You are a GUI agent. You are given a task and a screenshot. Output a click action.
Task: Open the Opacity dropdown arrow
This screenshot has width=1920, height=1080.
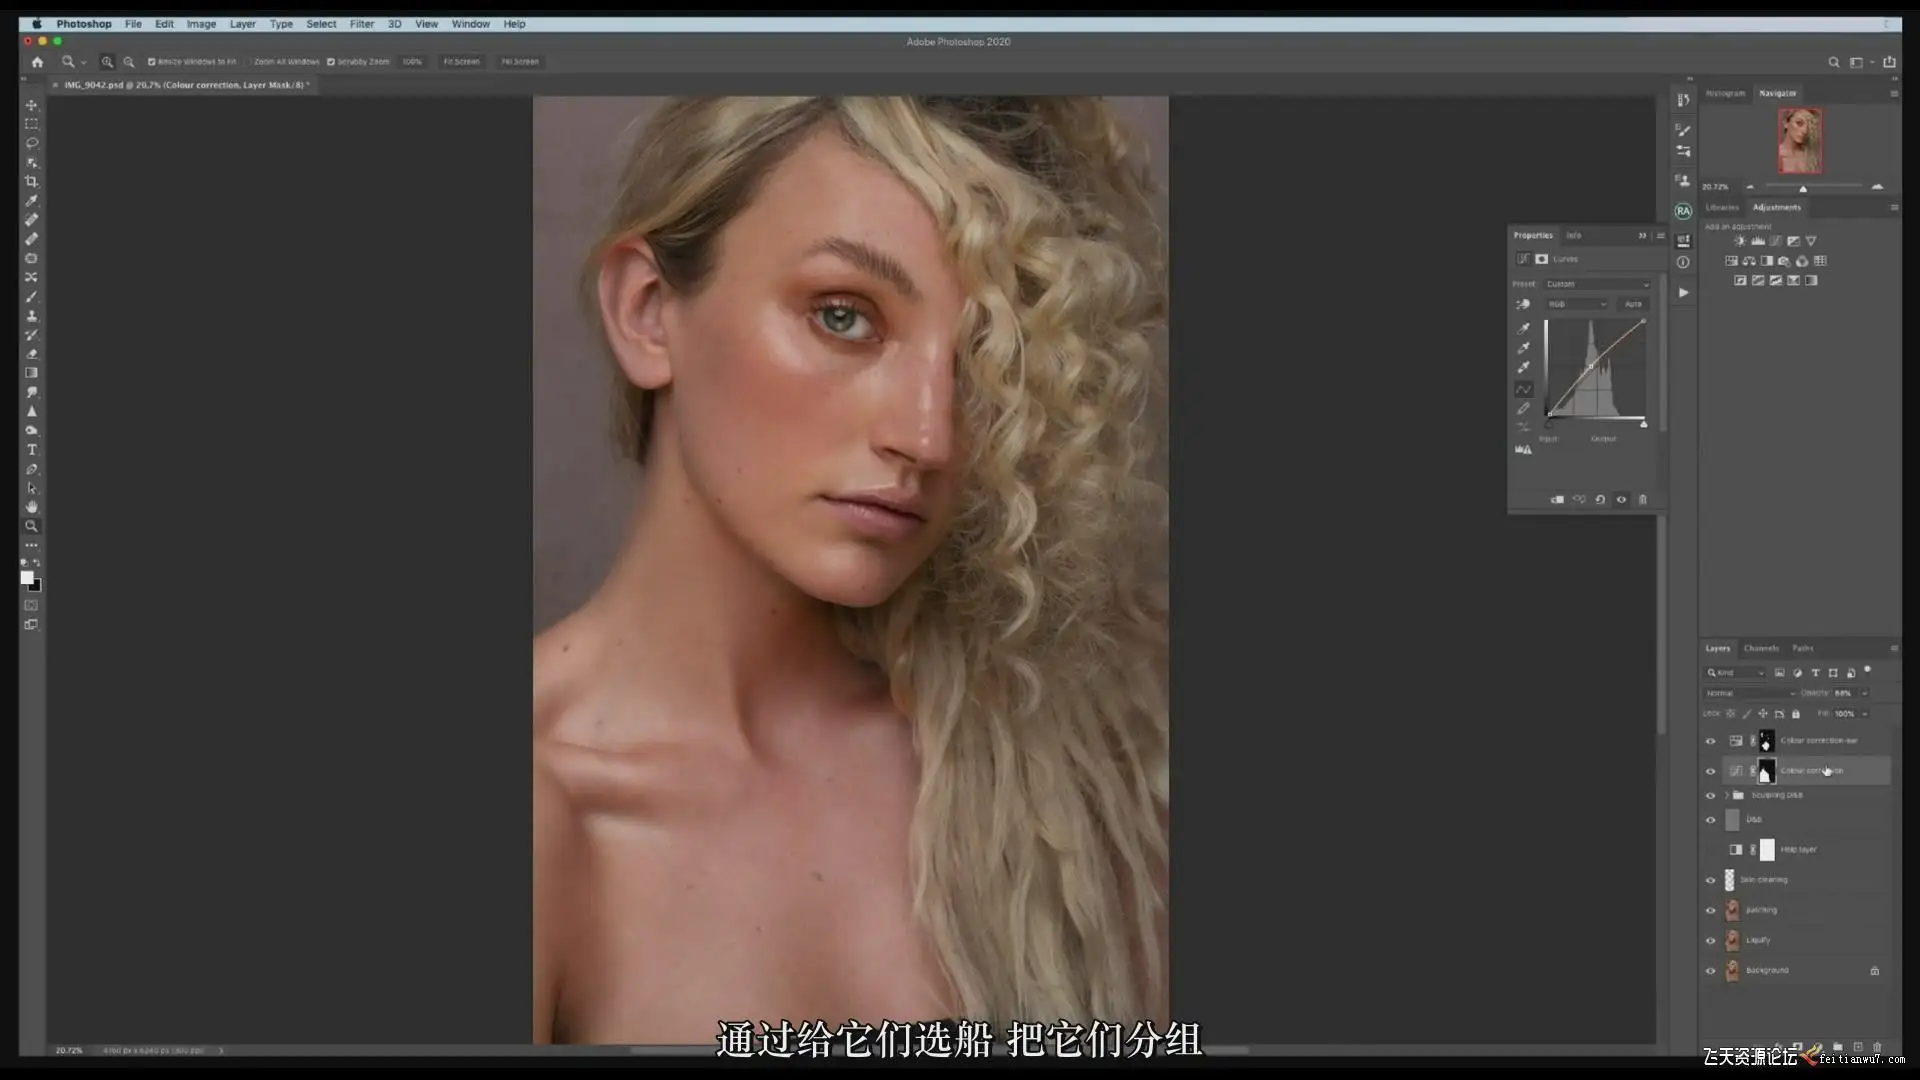tap(1865, 693)
